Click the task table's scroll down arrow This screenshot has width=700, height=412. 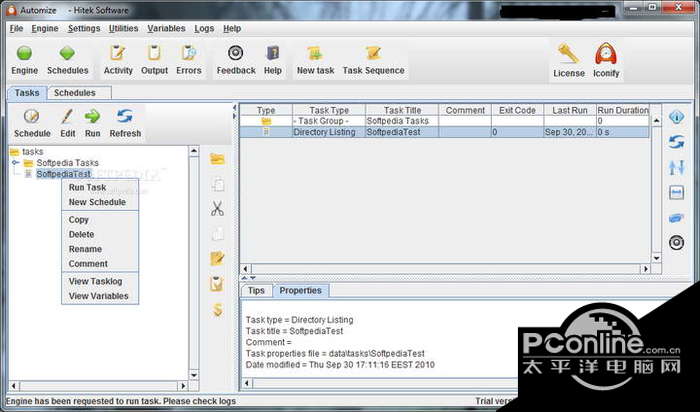(x=656, y=258)
